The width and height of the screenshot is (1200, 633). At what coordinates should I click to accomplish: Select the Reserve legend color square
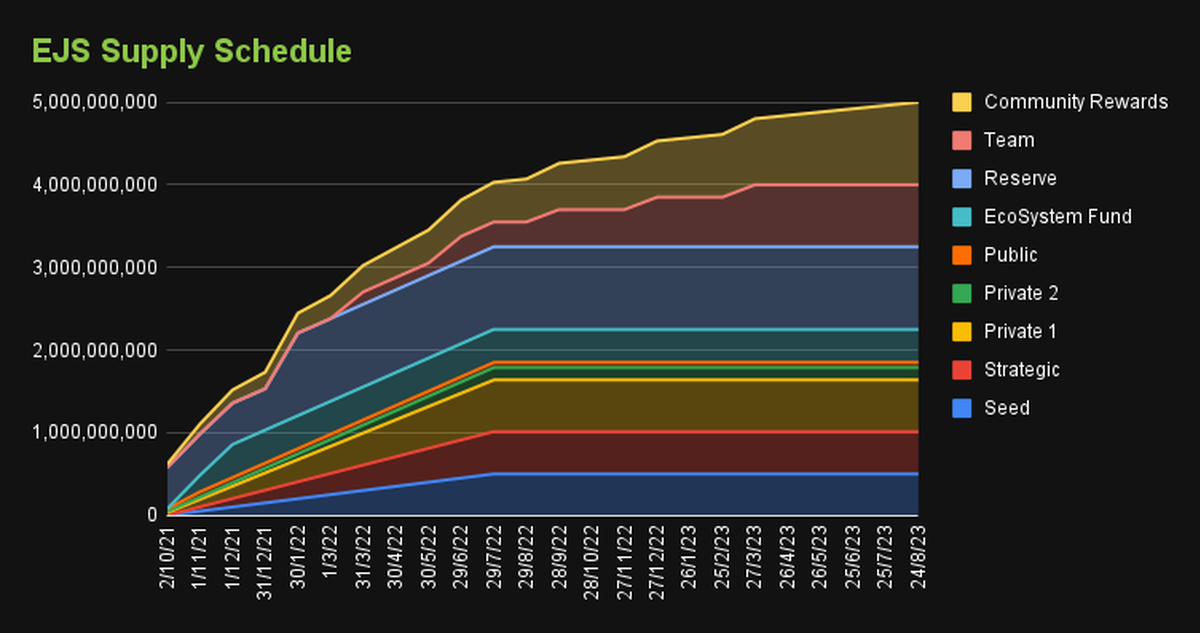point(962,178)
